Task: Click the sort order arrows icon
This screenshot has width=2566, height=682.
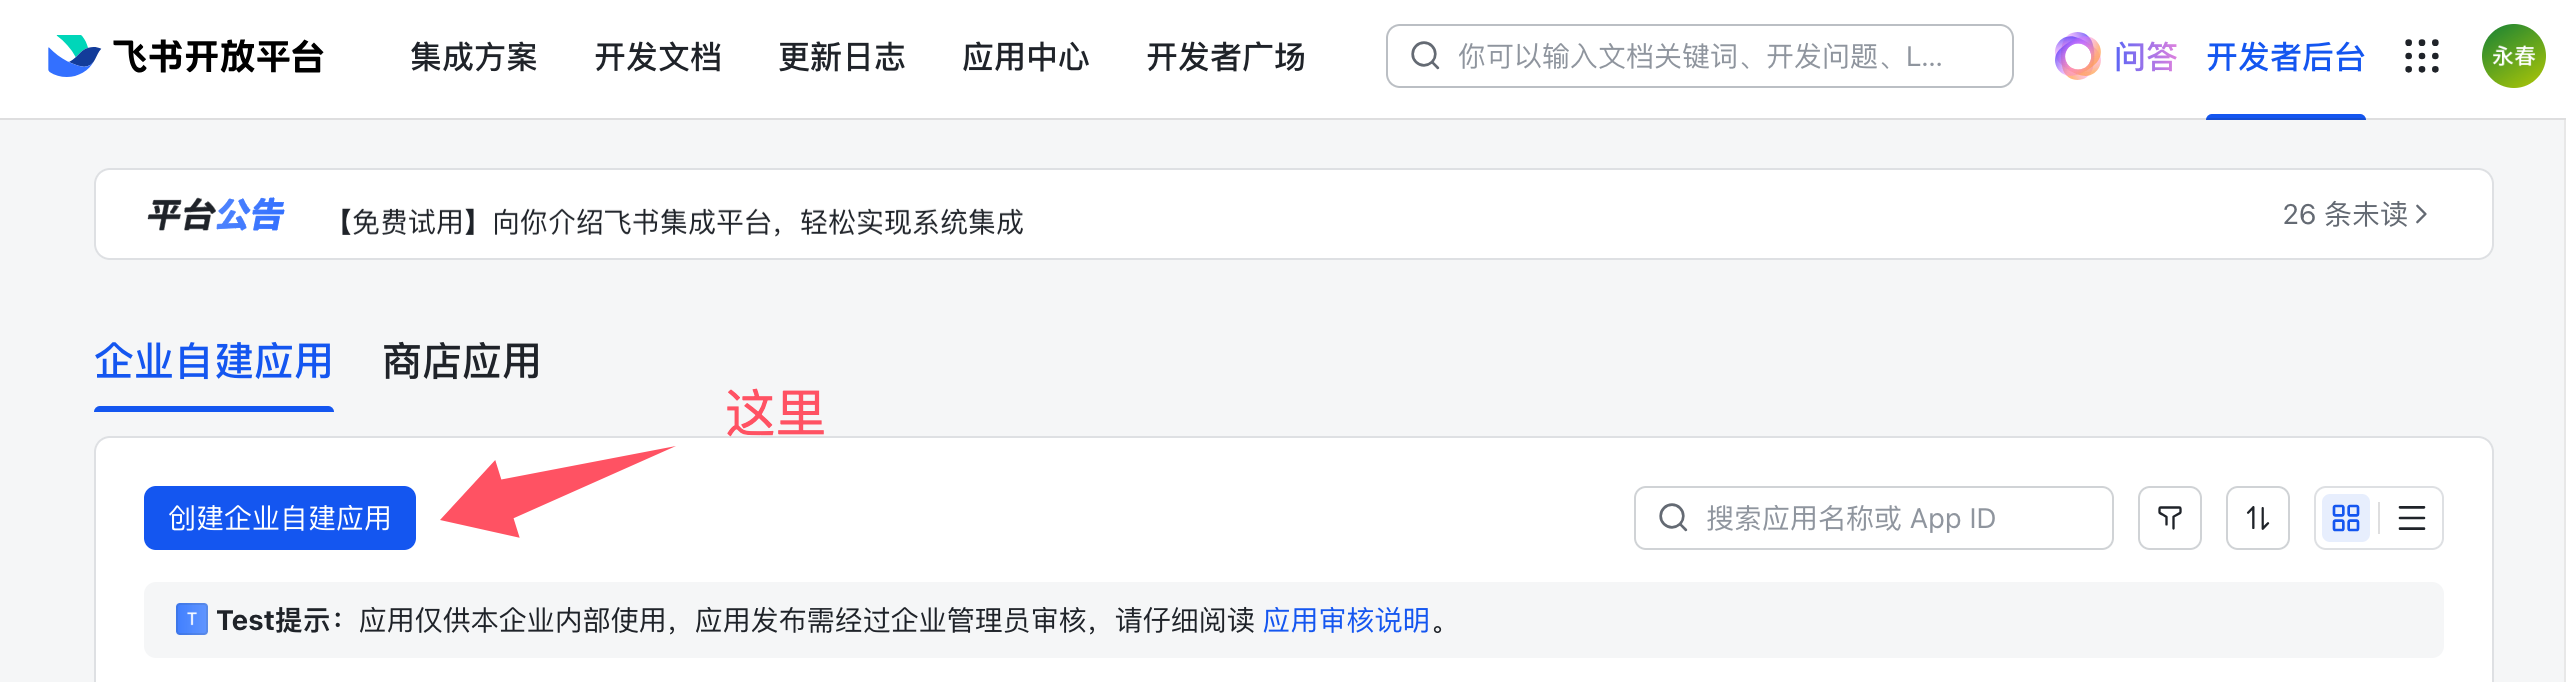Action: coord(2257,518)
